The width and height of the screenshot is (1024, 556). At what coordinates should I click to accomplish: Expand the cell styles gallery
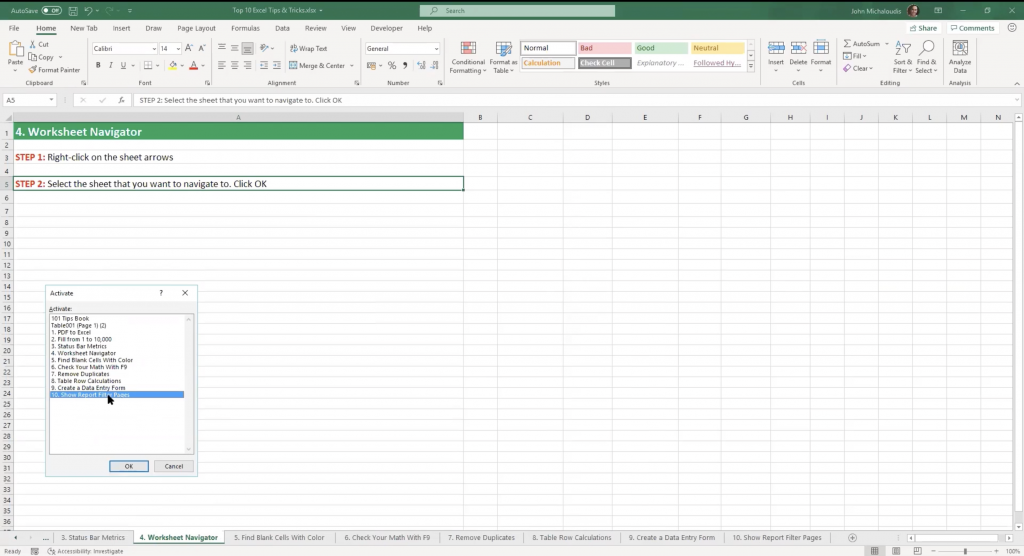(751, 66)
